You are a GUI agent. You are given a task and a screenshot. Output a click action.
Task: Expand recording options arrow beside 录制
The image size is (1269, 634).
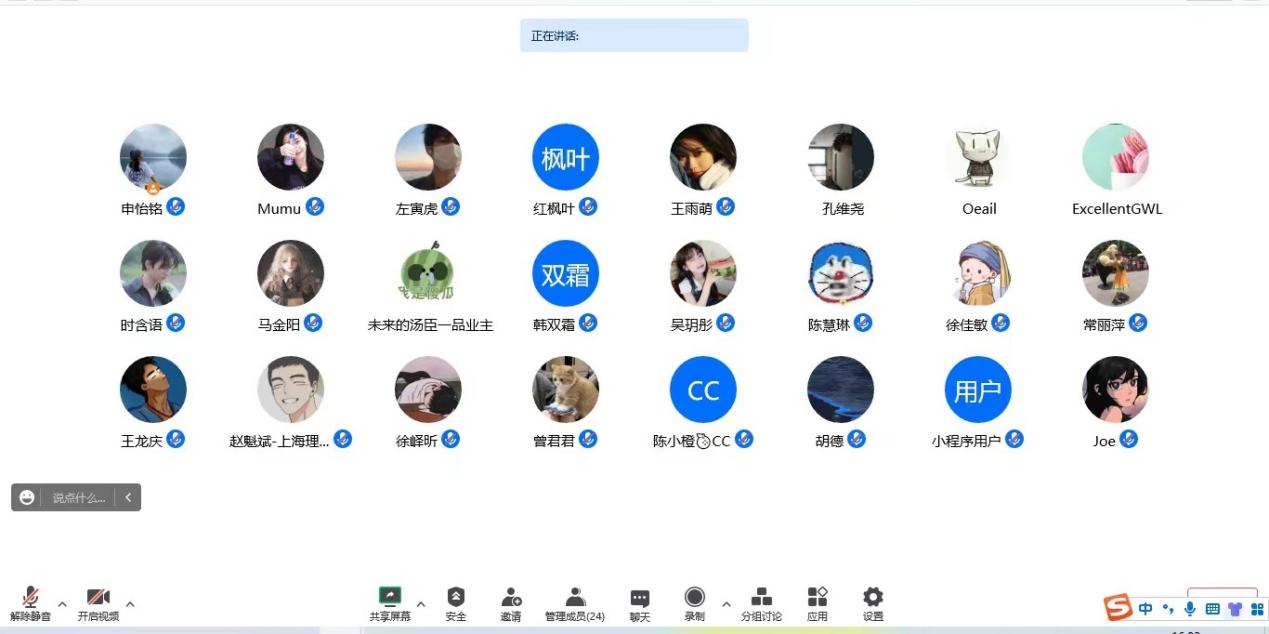pyautogui.click(x=726, y=604)
